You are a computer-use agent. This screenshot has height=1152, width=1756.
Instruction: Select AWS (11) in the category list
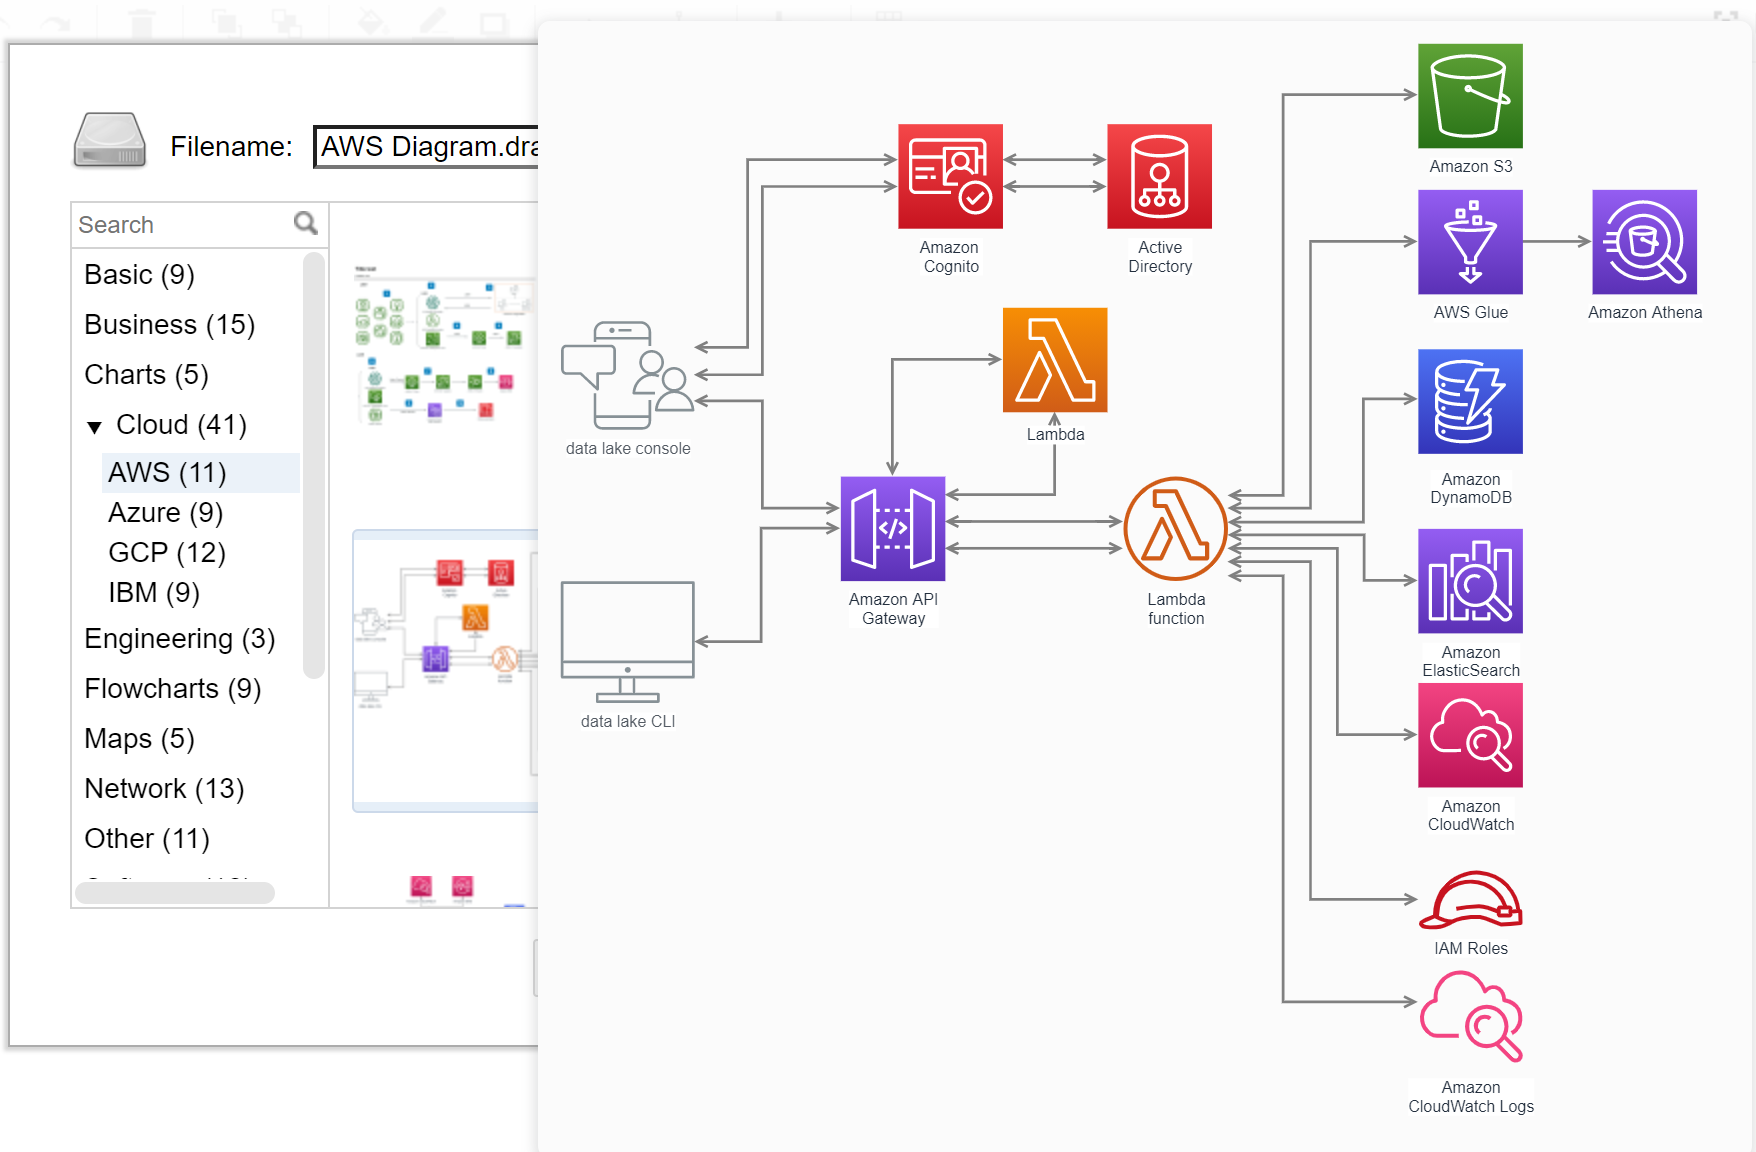point(167,472)
